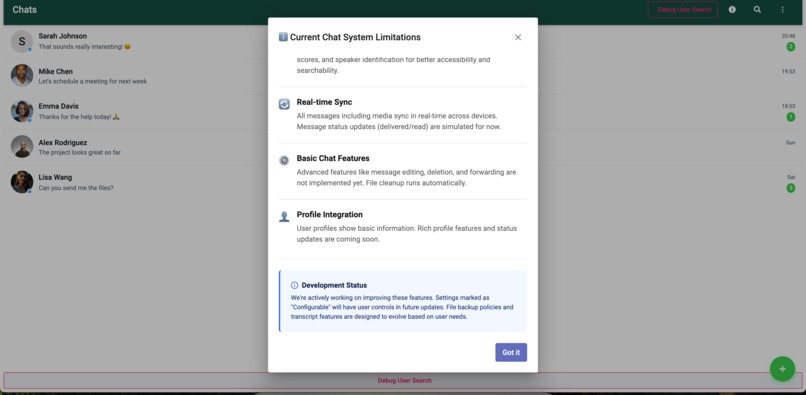Click the info icon in the header
Screen dimensions: 806x395
732,9
